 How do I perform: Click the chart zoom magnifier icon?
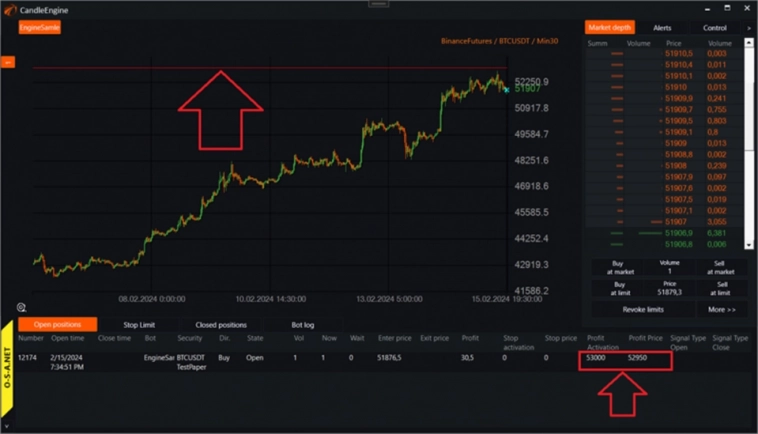pos(21,307)
